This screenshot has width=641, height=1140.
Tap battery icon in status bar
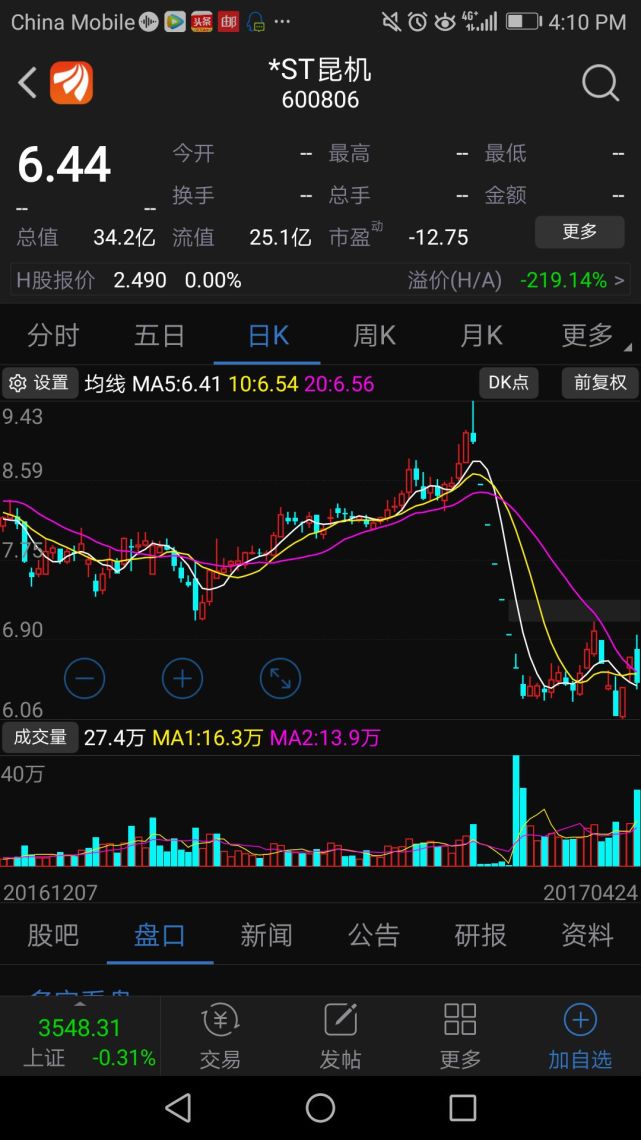523,22
